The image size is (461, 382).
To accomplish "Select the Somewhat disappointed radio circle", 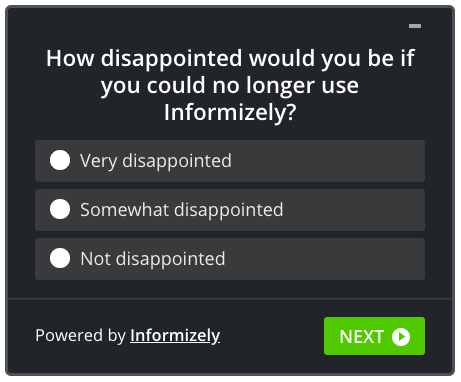I will click(60, 209).
